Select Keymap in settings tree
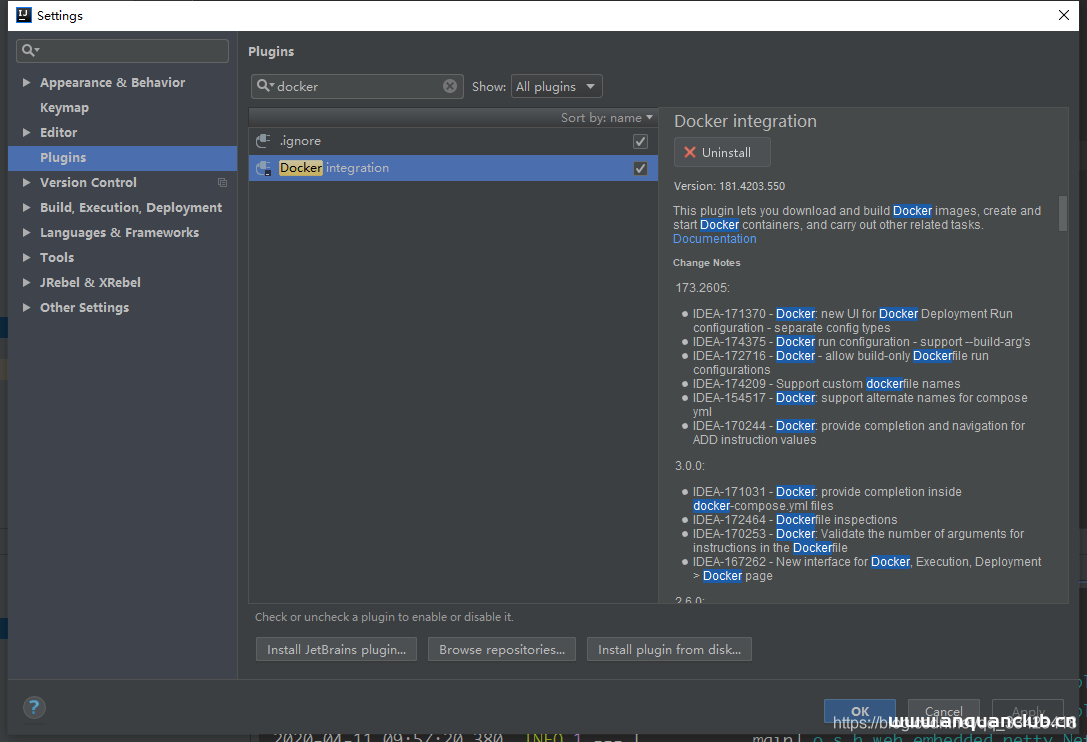The image size is (1087, 742). 64,107
